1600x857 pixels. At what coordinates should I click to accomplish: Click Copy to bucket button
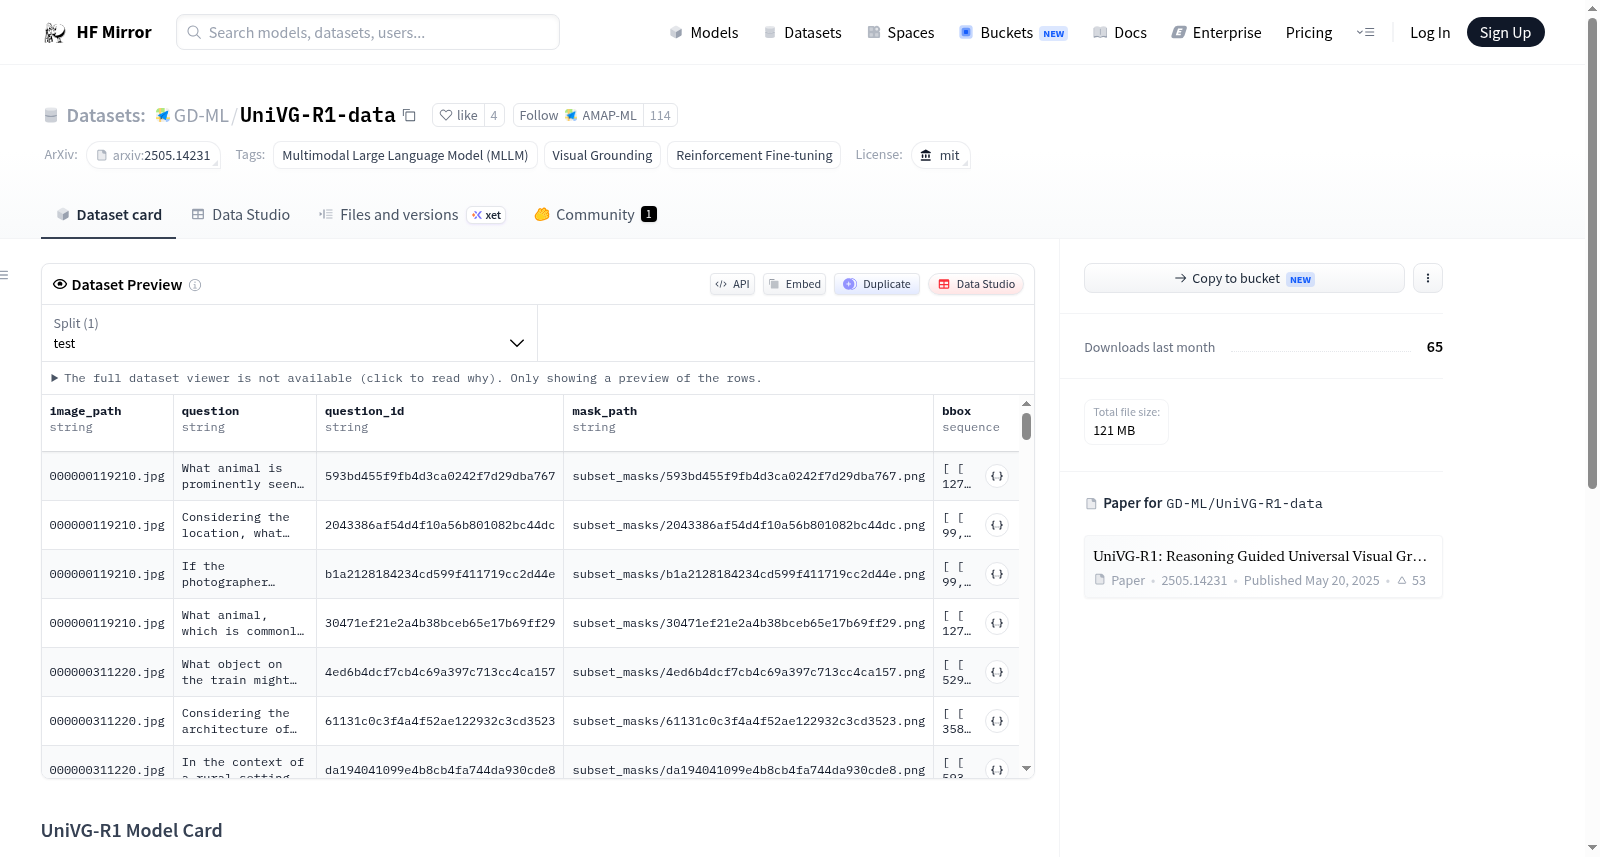pos(1244,278)
